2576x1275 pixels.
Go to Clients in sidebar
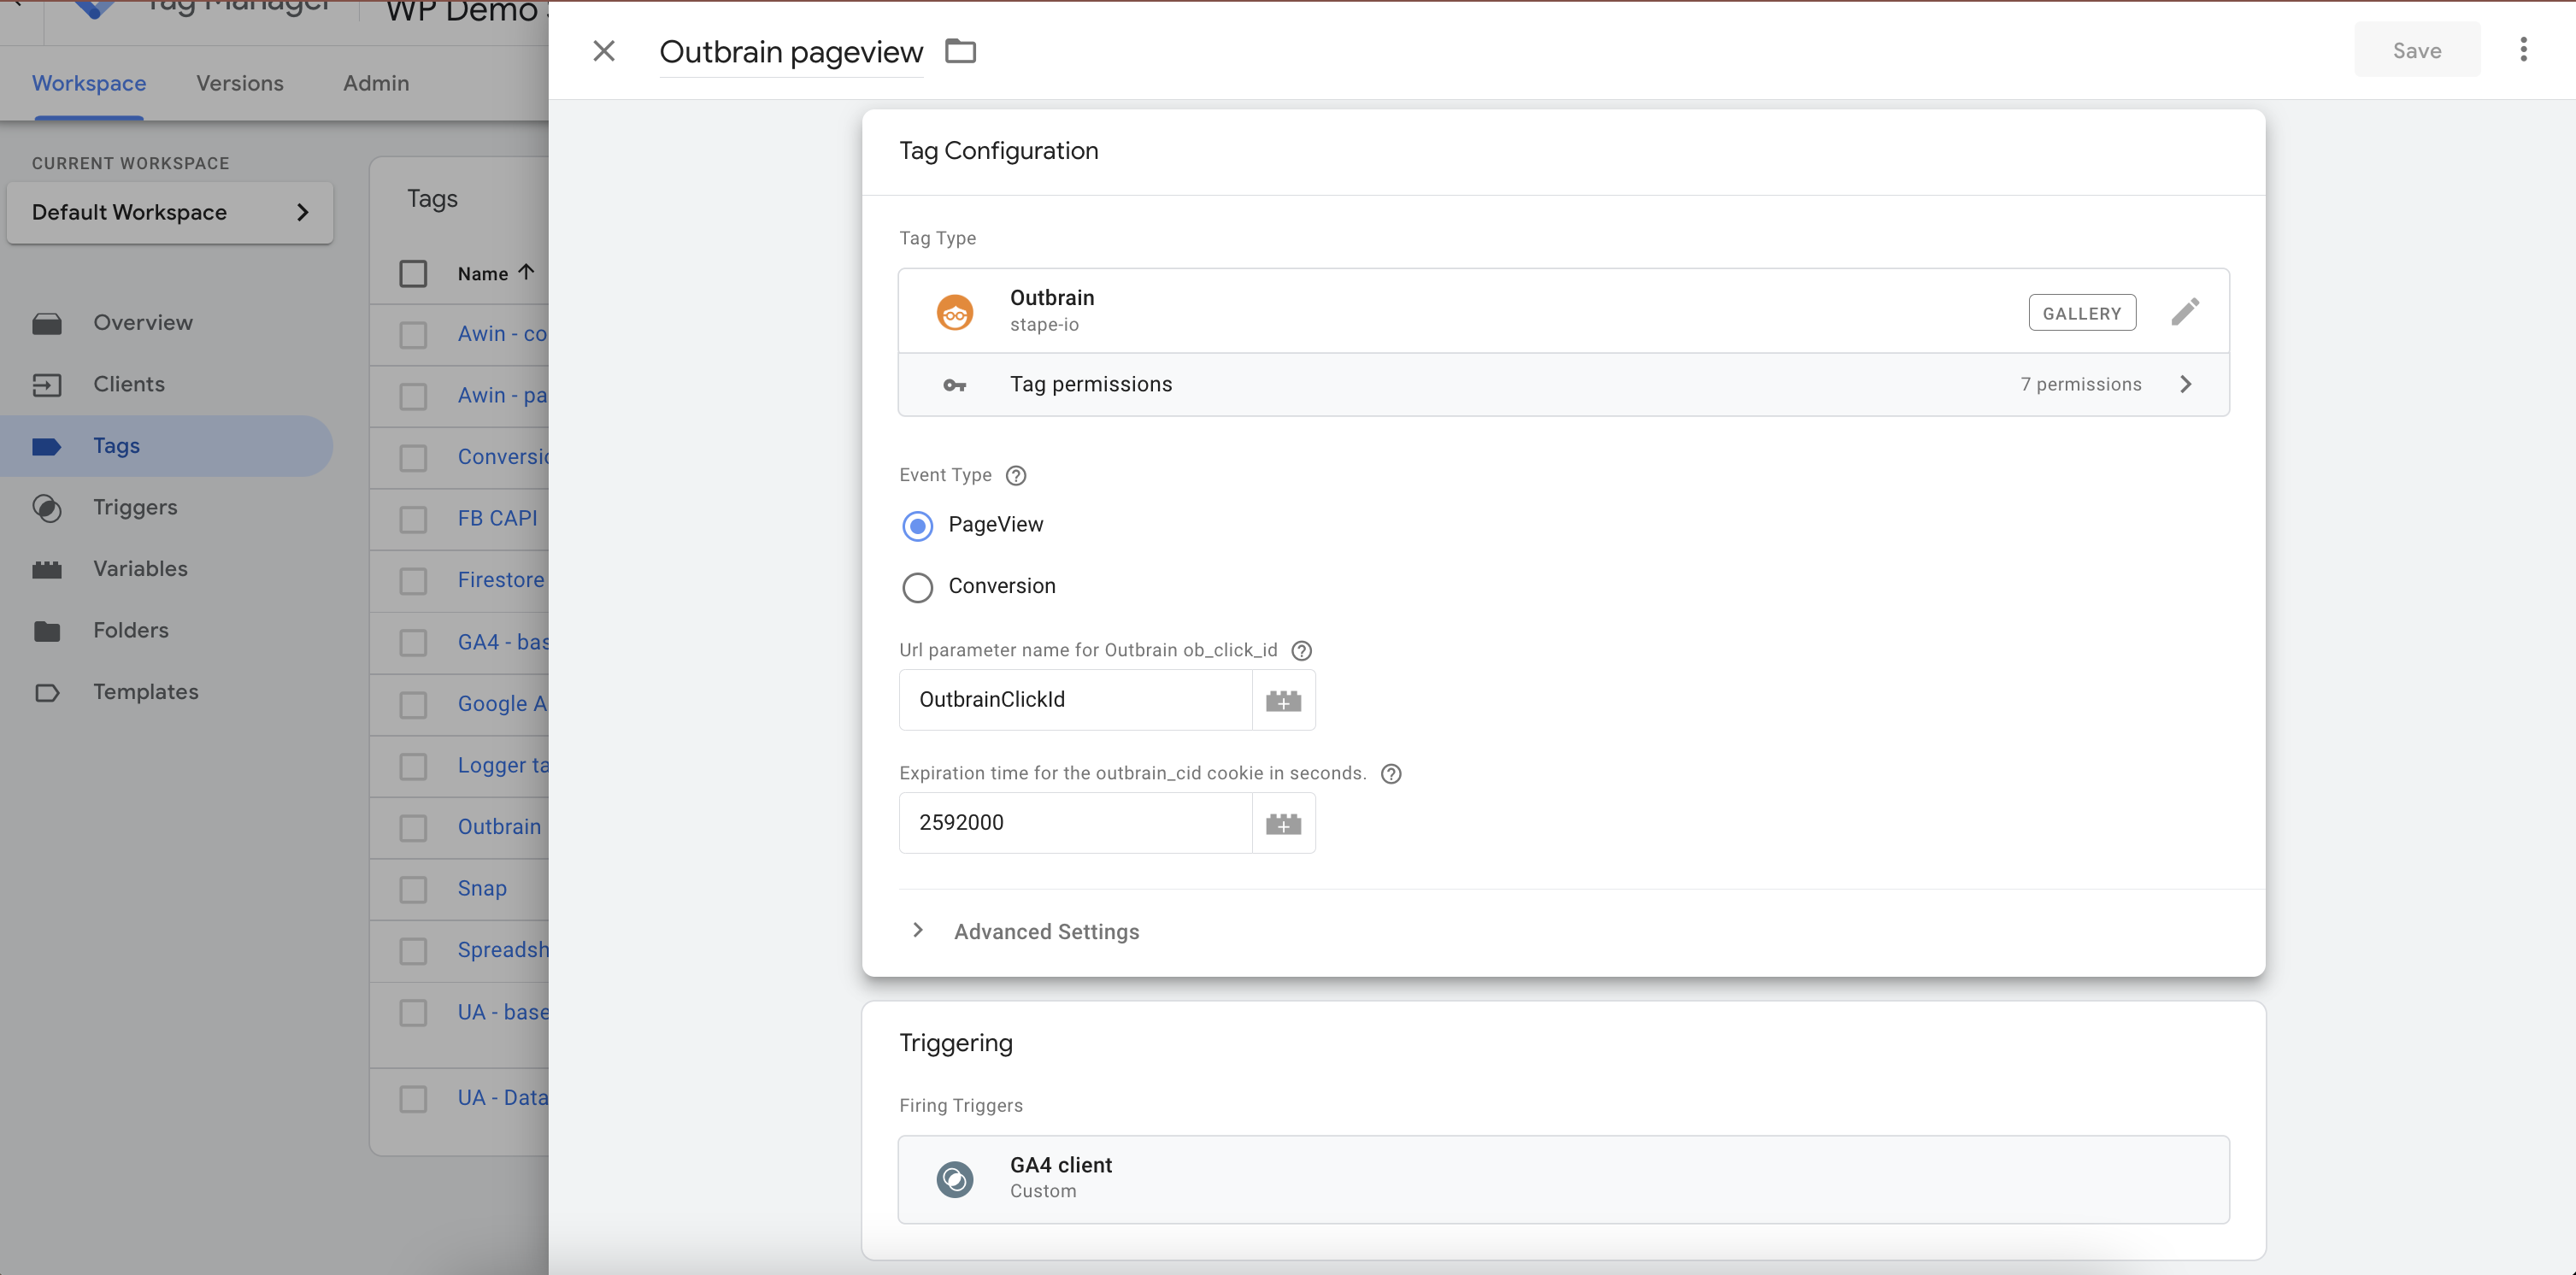tap(129, 384)
